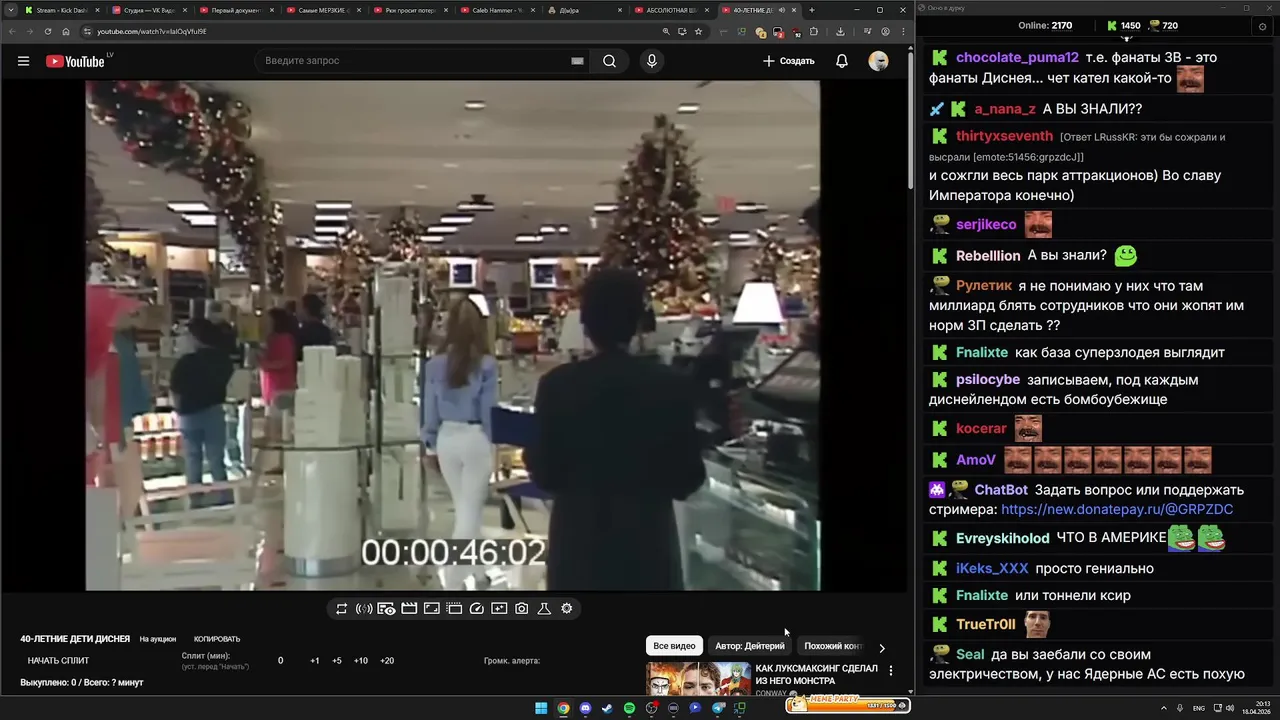The height and width of the screenshot is (720, 1280).
Task: Open Steam from the taskbar
Action: (x=607, y=708)
